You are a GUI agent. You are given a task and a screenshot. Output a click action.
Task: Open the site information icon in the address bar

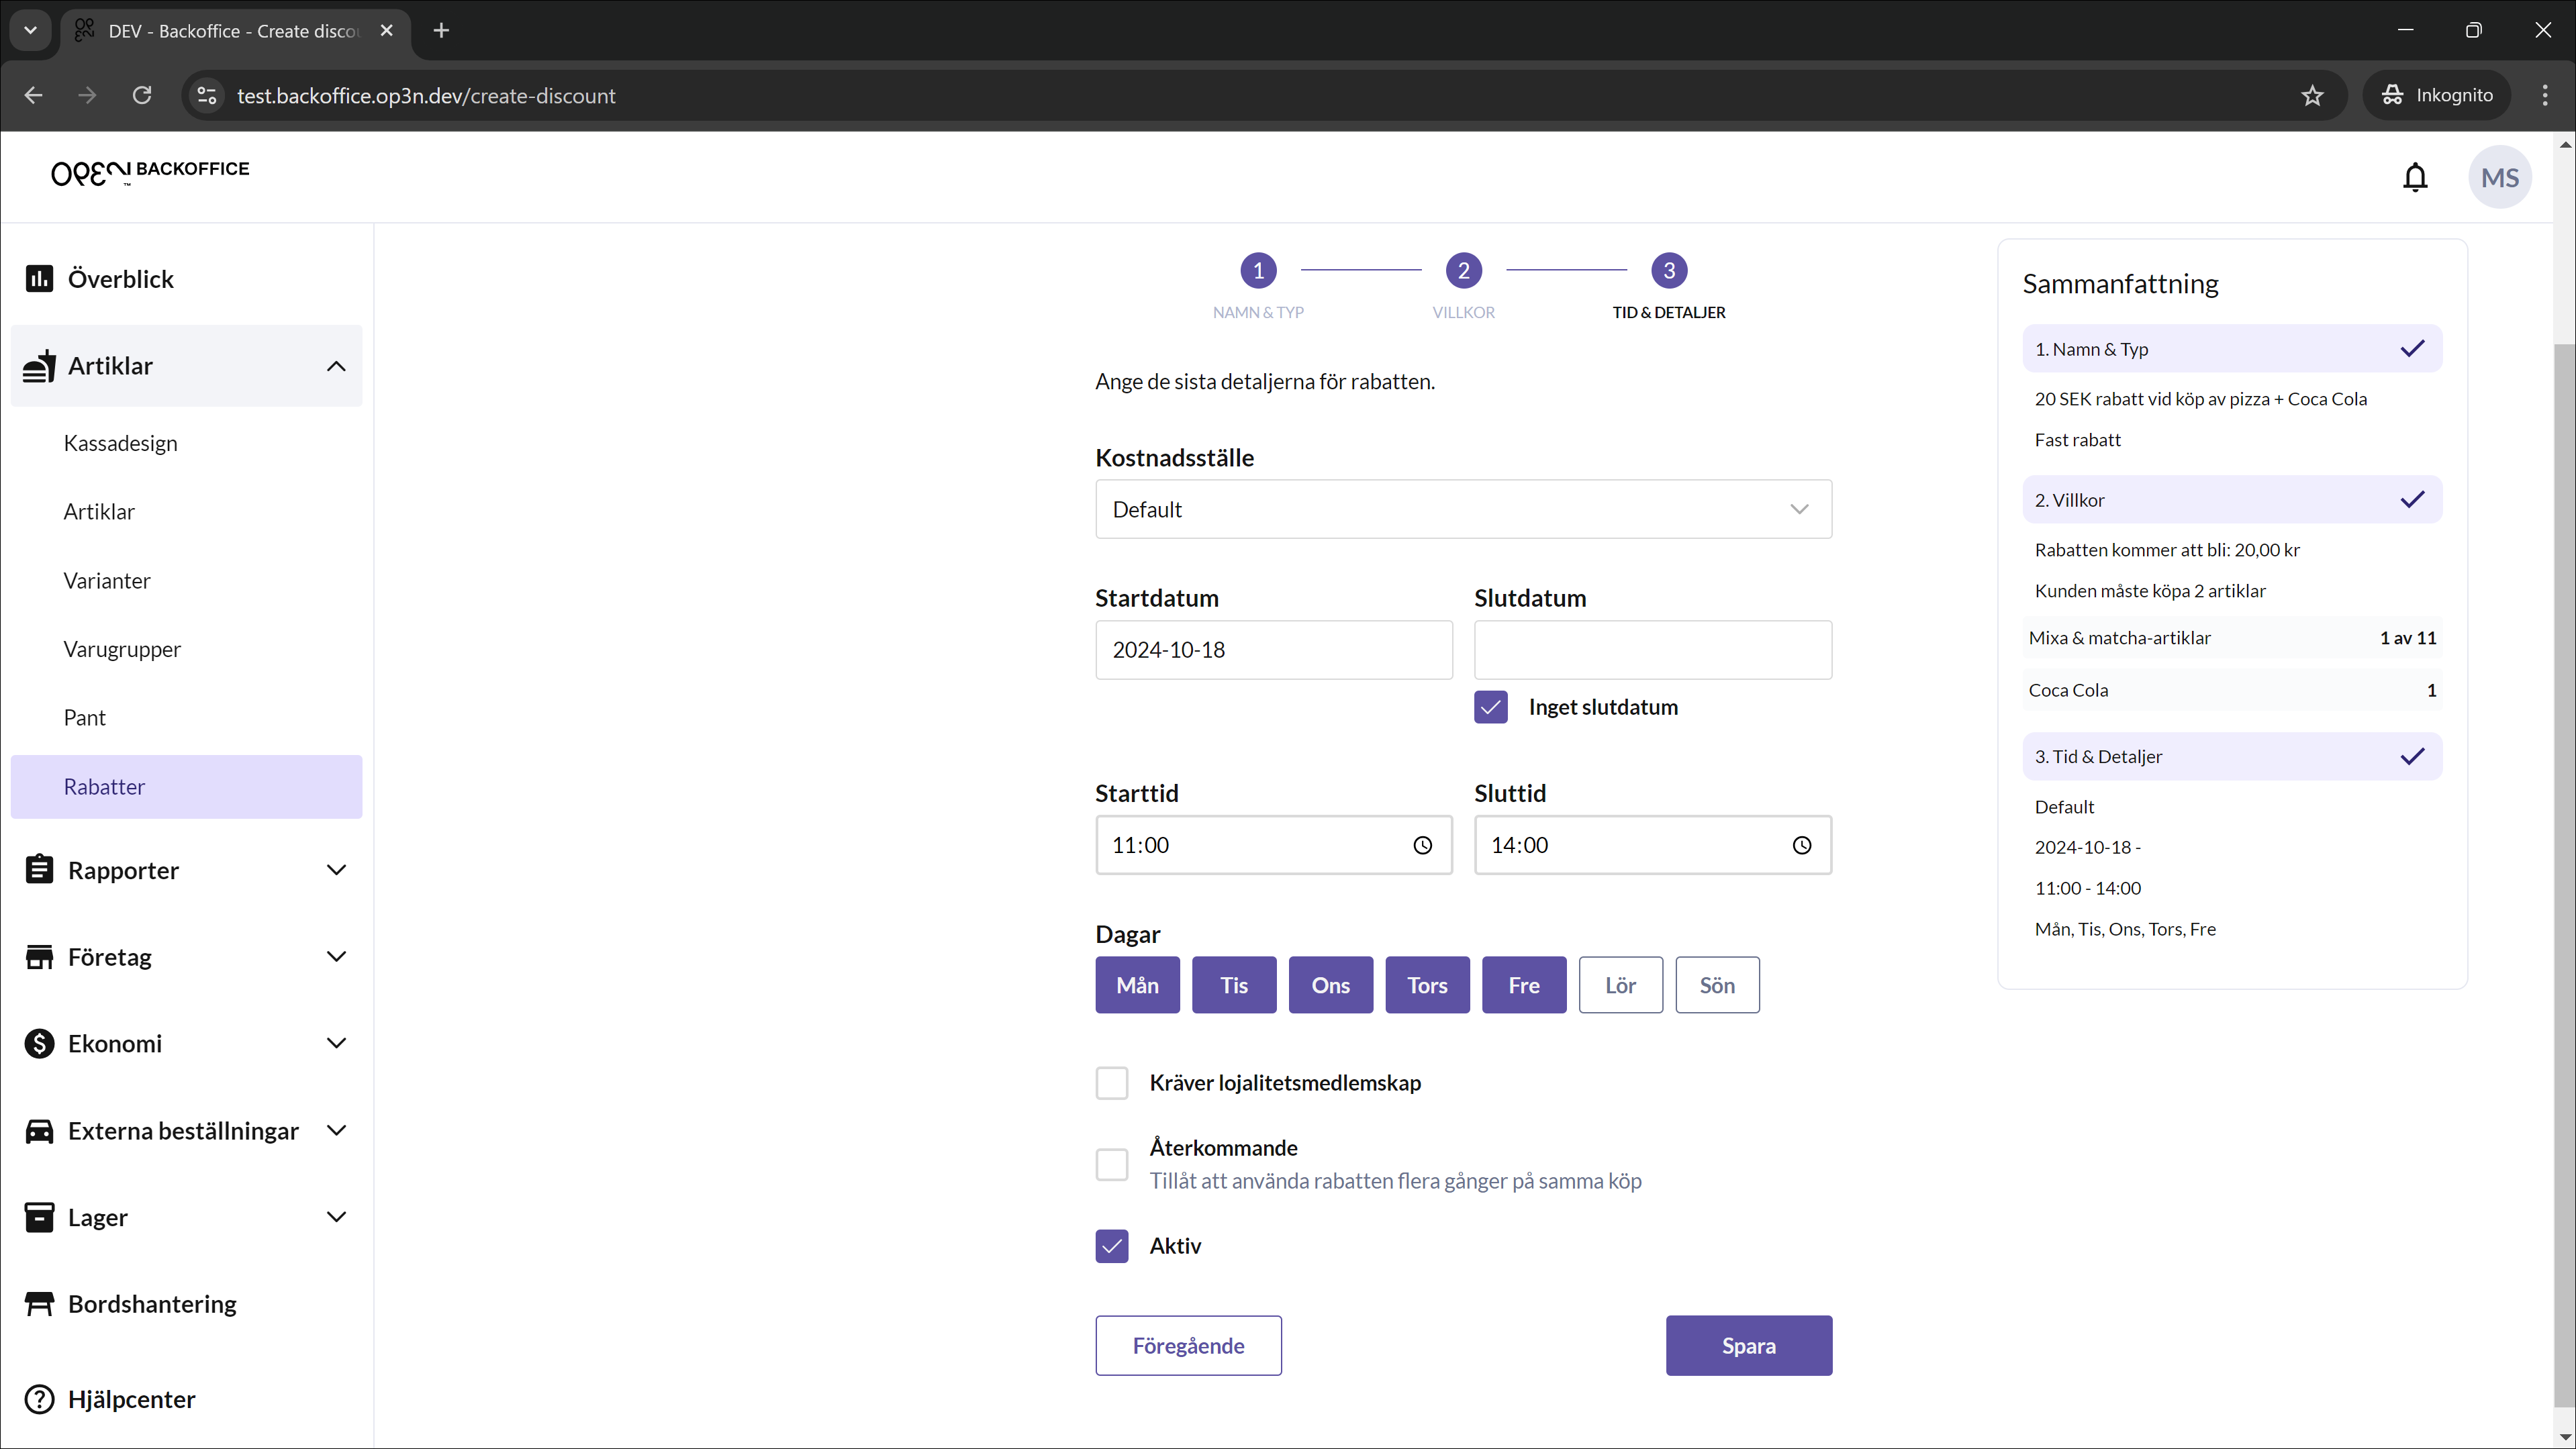tap(206, 95)
